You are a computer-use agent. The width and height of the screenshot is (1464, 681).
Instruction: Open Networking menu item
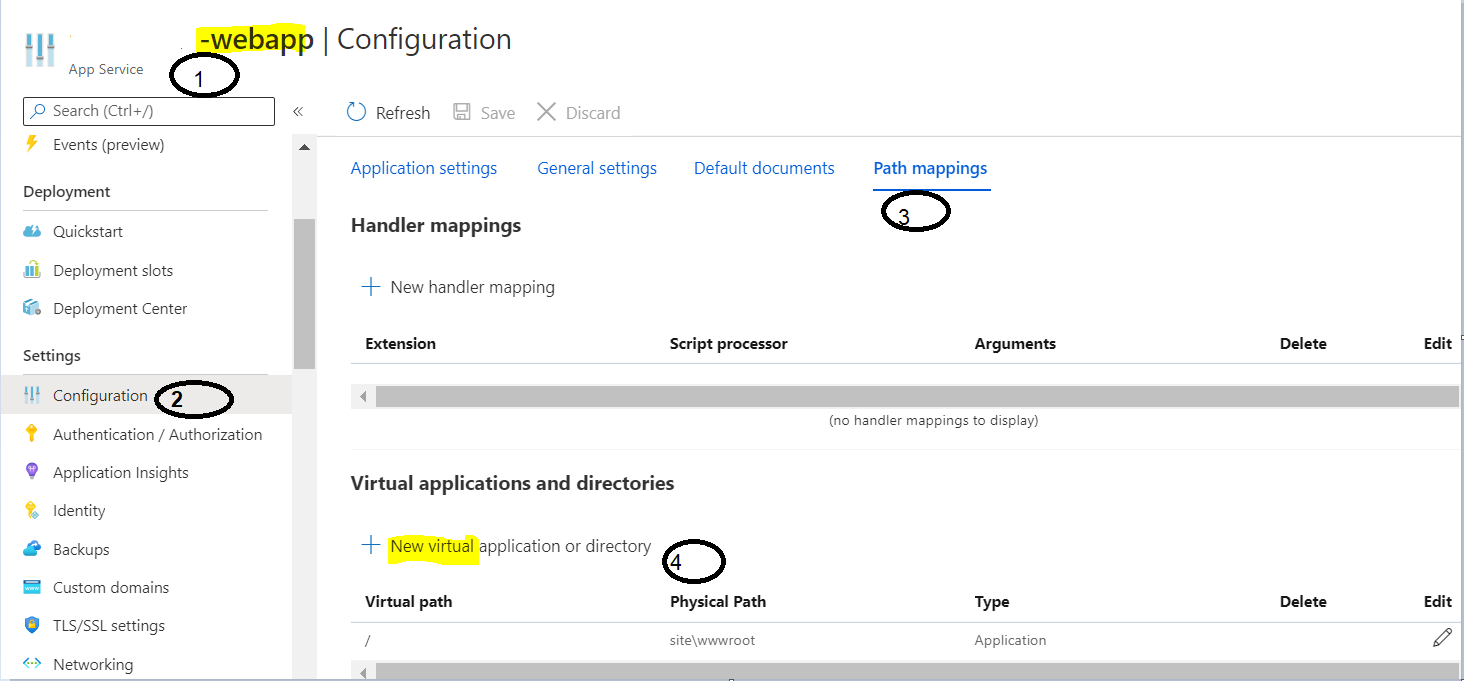pos(93,664)
